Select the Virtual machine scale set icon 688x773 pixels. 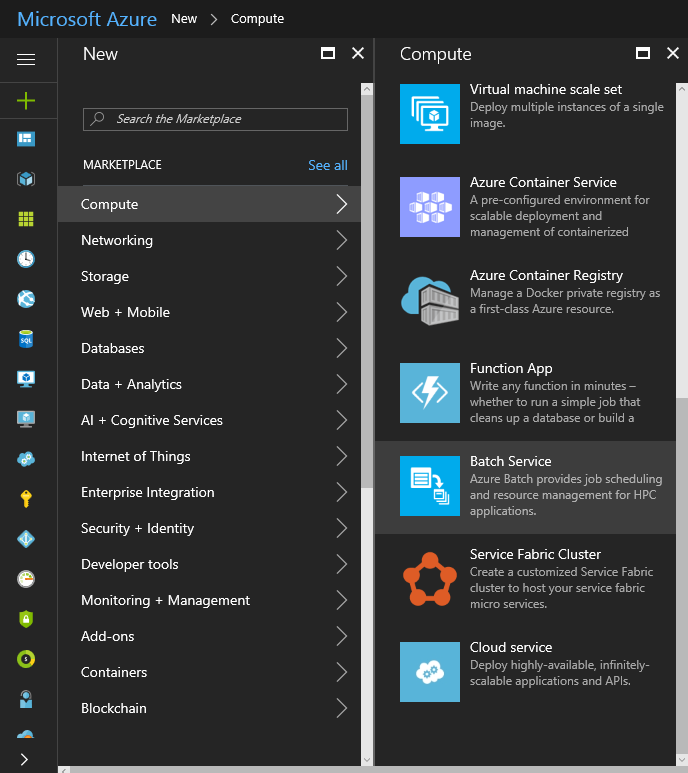tap(430, 114)
